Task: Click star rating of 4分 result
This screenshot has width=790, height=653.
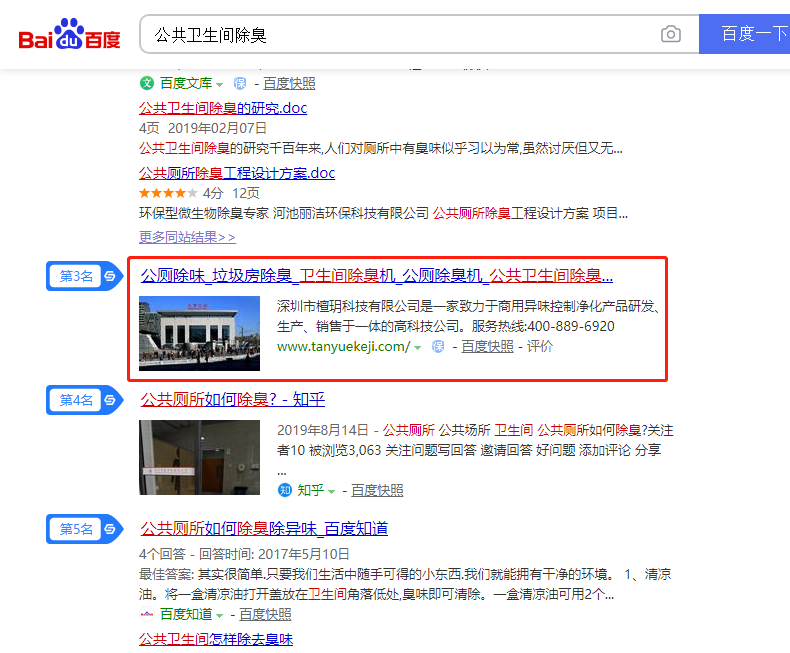Action: coord(168,193)
